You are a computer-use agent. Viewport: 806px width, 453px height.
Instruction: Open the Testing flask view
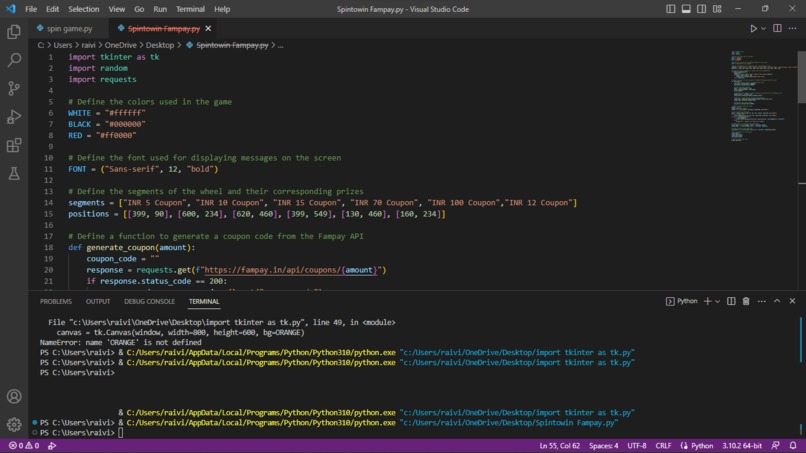pyautogui.click(x=14, y=173)
